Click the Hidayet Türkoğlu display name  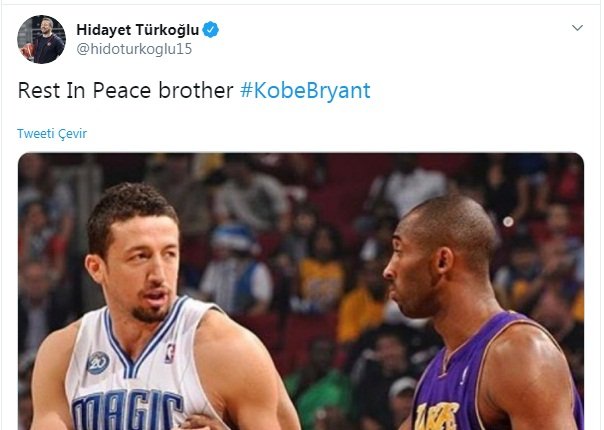click(x=138, y=30)
